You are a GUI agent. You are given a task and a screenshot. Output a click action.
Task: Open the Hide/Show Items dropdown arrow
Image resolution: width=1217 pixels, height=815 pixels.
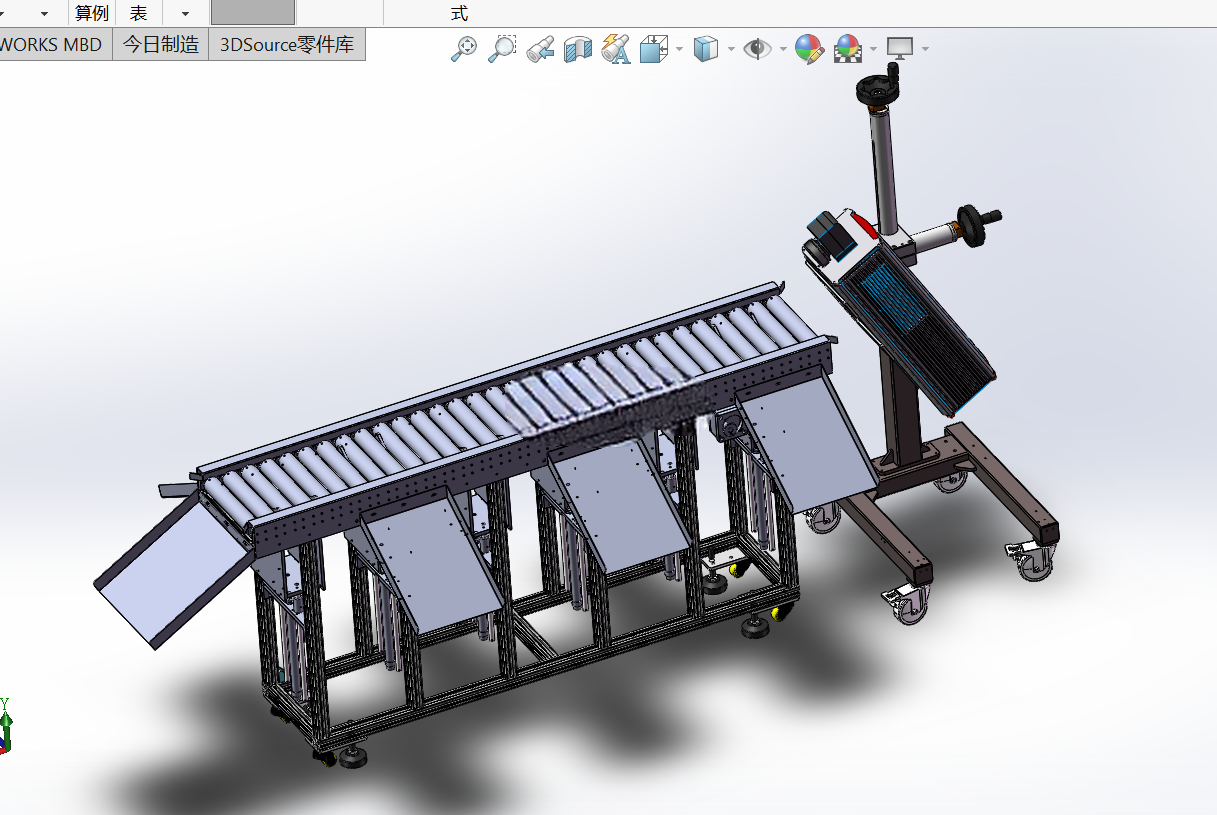[x=782, y=49]
